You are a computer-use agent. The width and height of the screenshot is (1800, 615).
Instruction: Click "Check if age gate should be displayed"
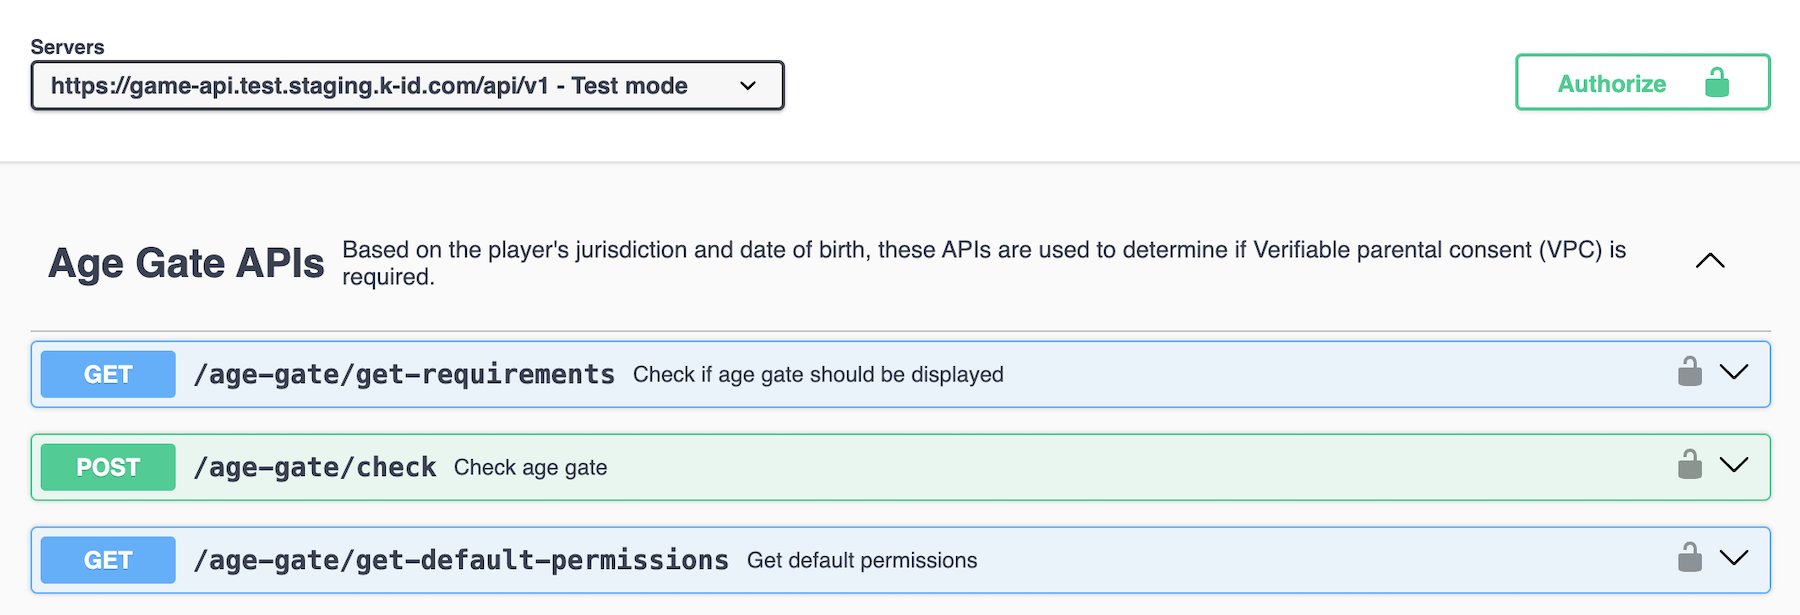coord(818,375)
